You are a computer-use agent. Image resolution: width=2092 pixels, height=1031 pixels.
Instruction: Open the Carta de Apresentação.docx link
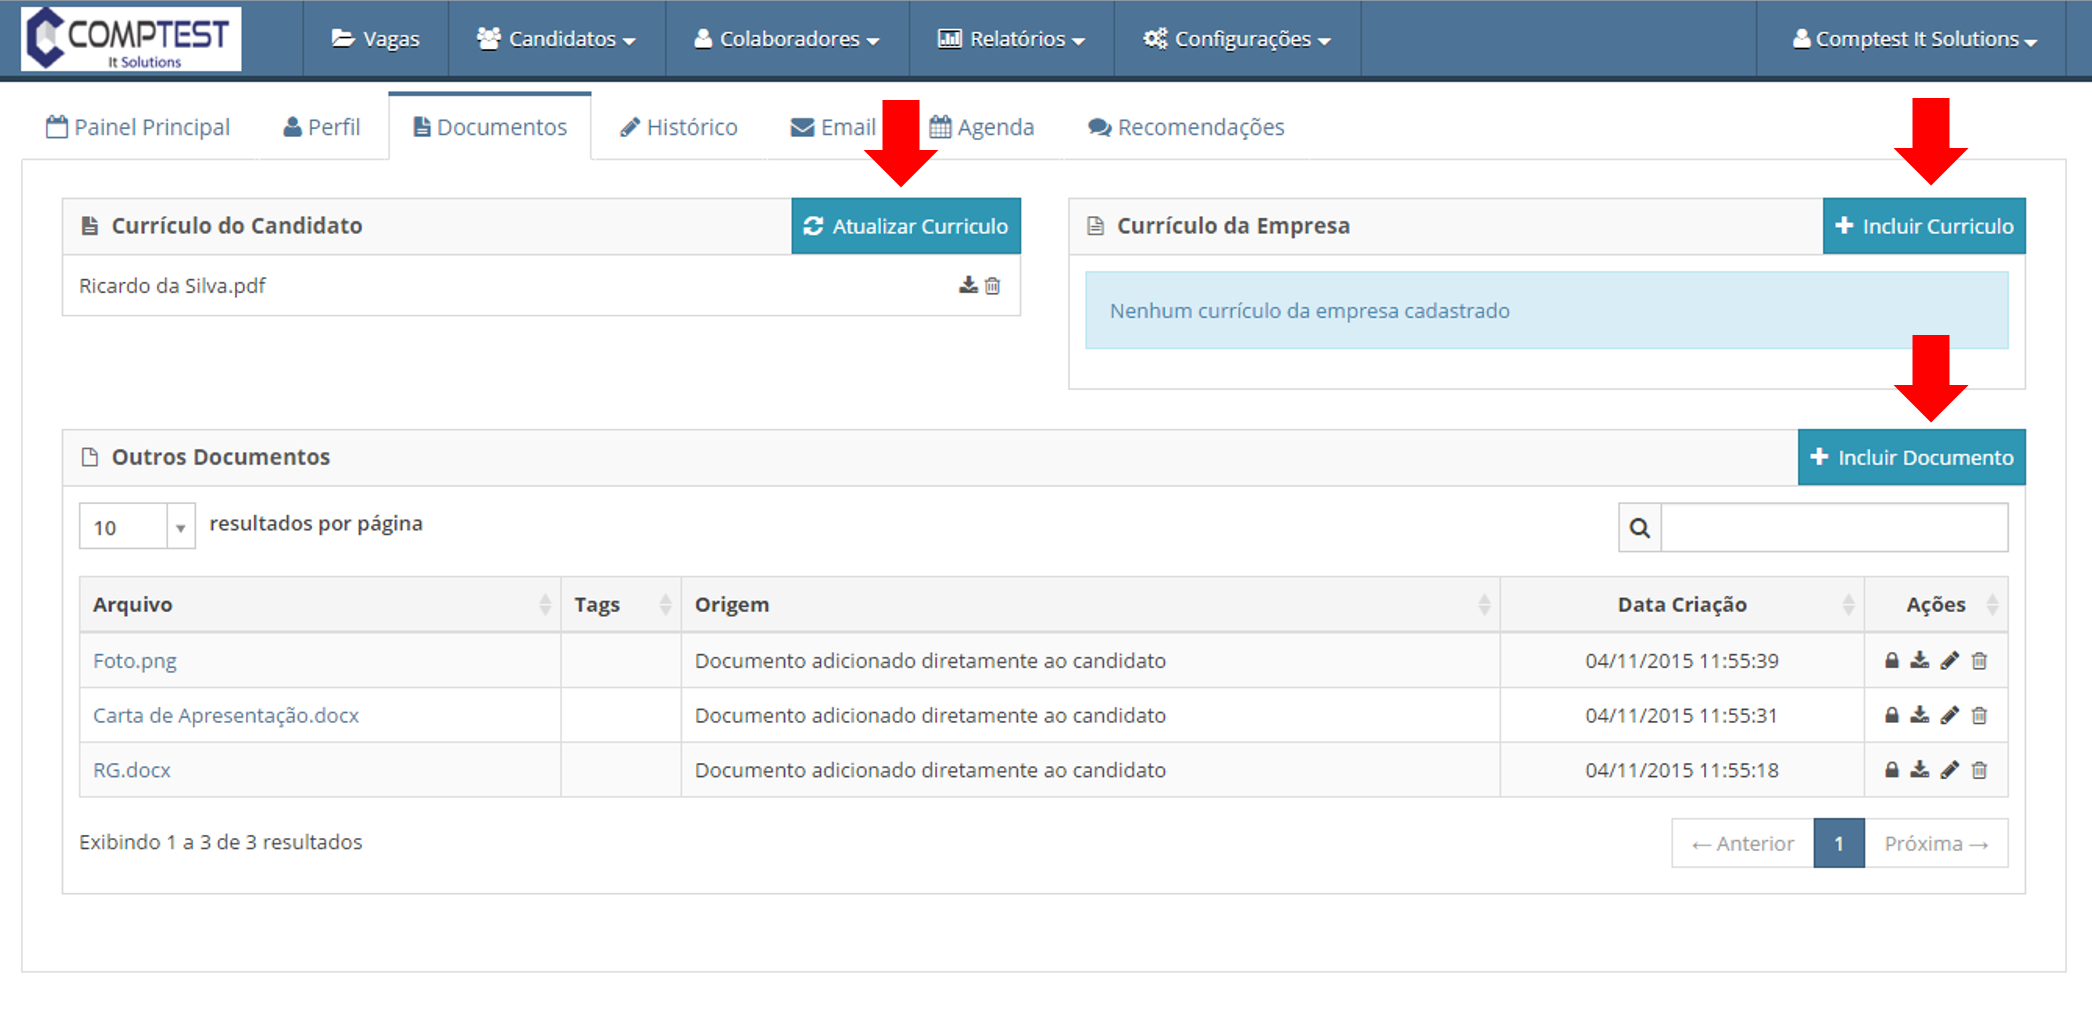coord(226,716)
